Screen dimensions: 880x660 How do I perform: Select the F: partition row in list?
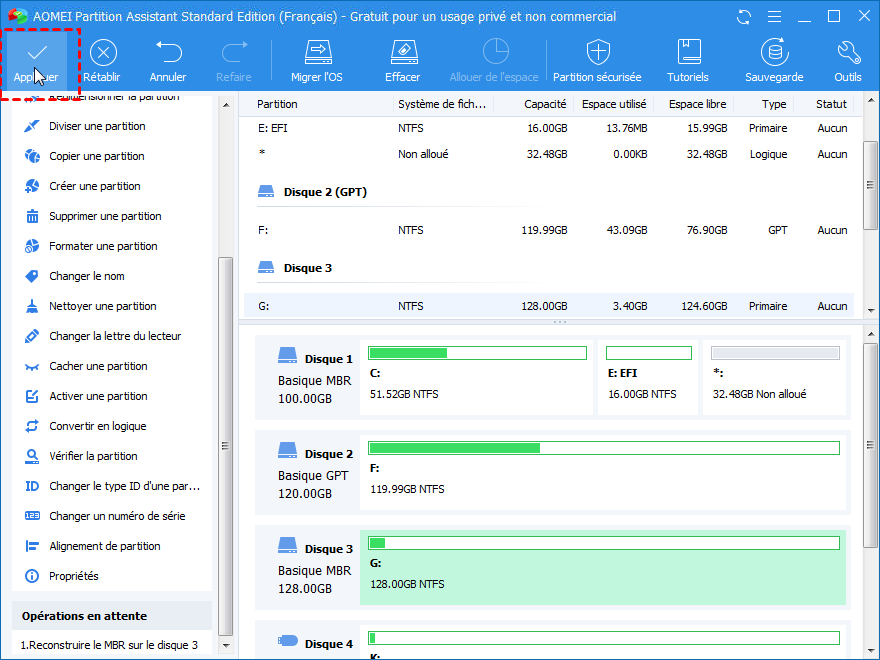coord(548,230)
